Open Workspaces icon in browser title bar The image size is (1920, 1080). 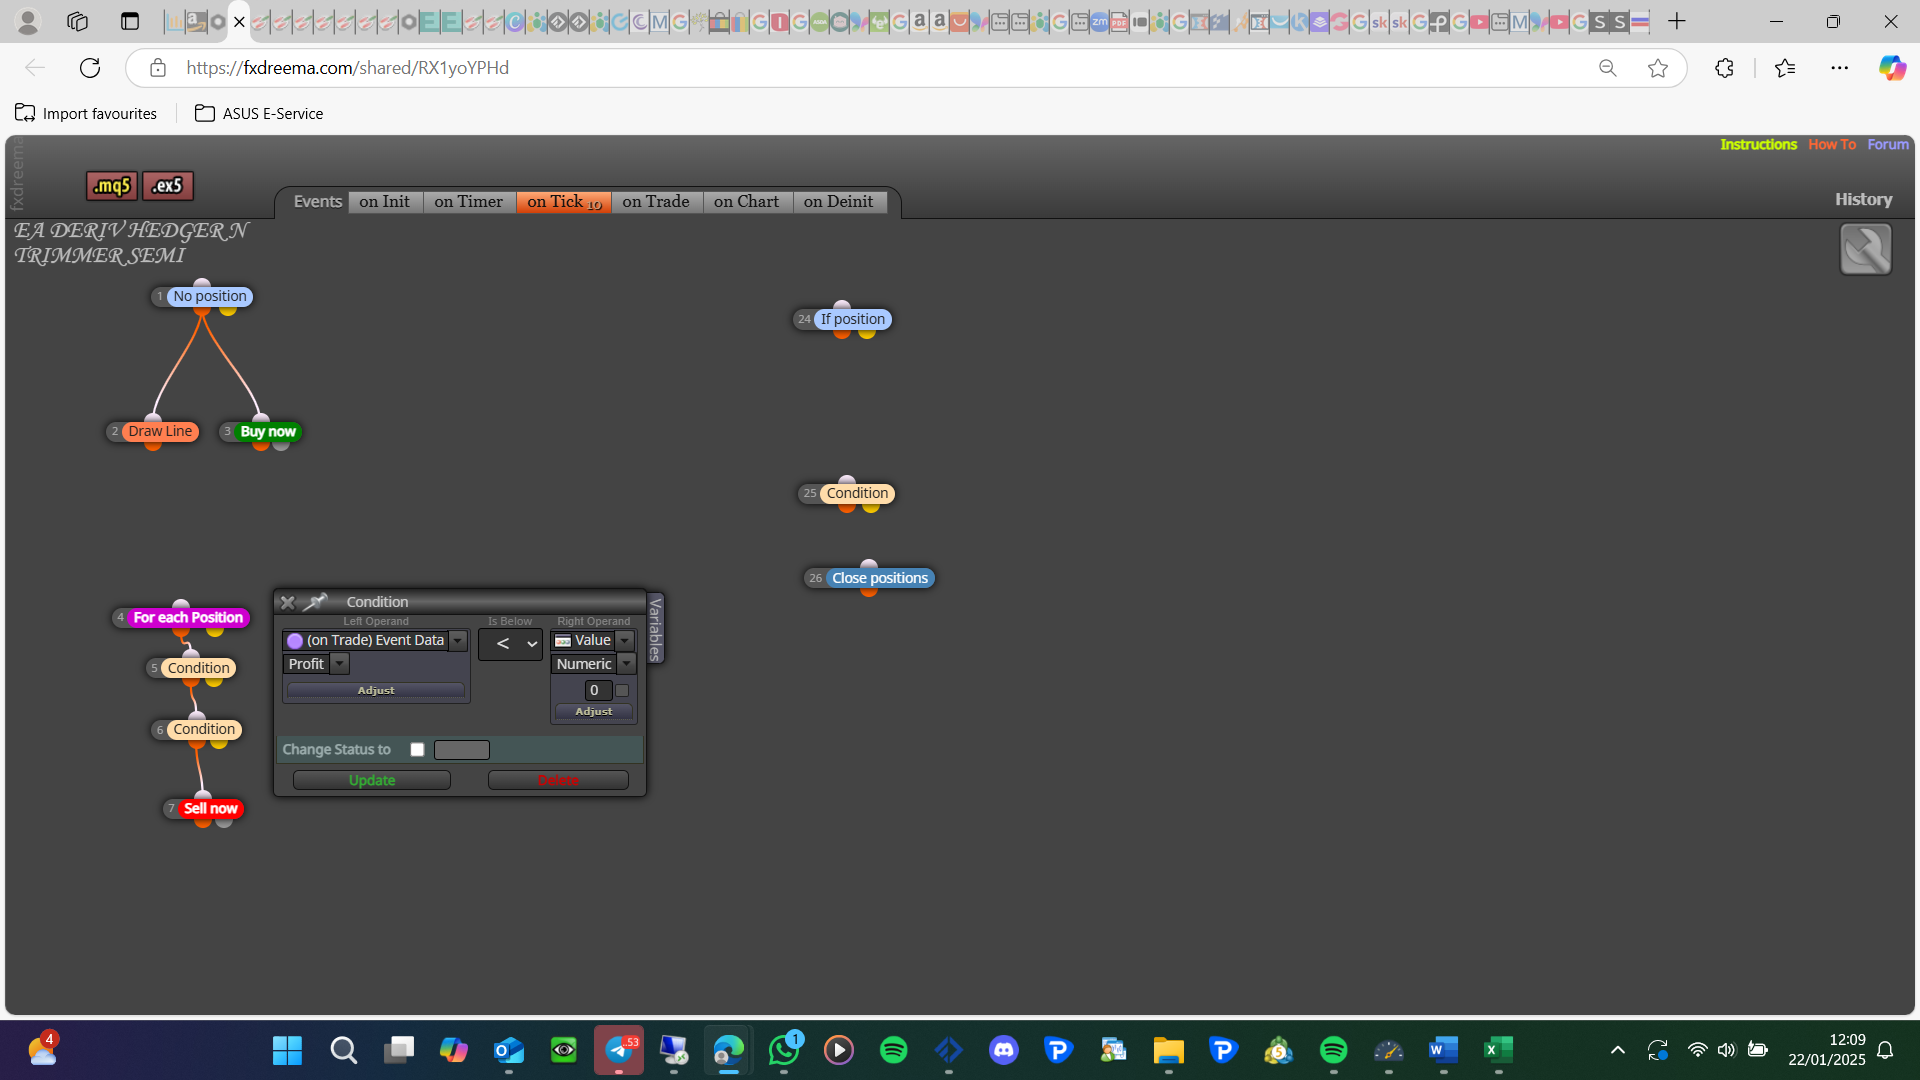[x=77, y=21]
